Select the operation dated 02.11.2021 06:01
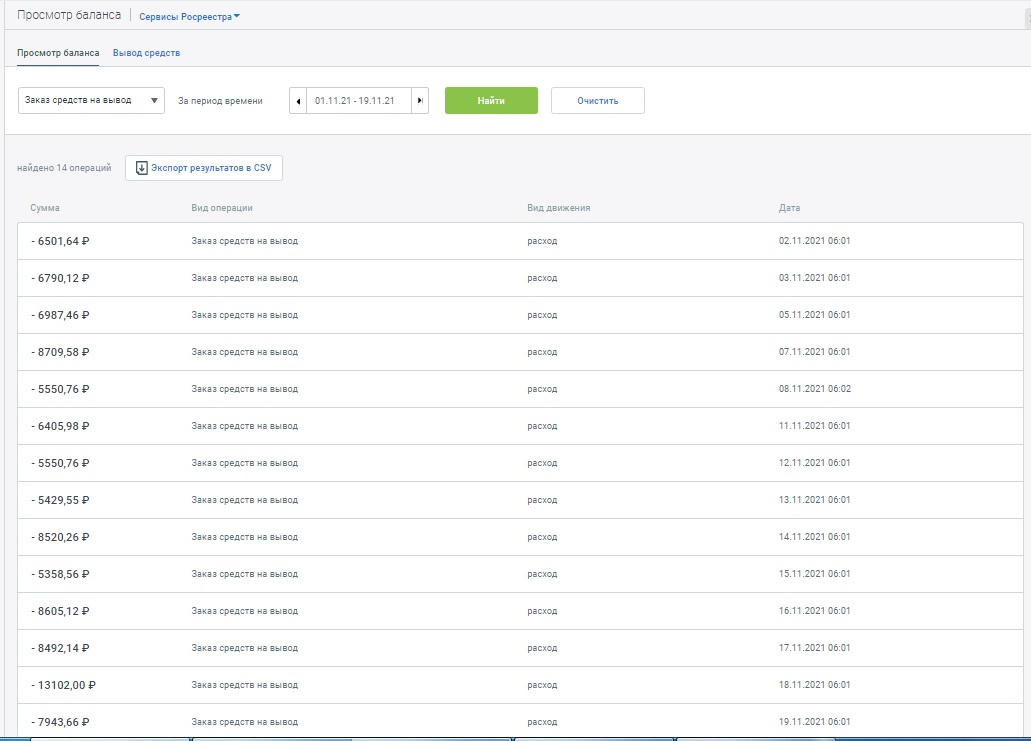 520,241
